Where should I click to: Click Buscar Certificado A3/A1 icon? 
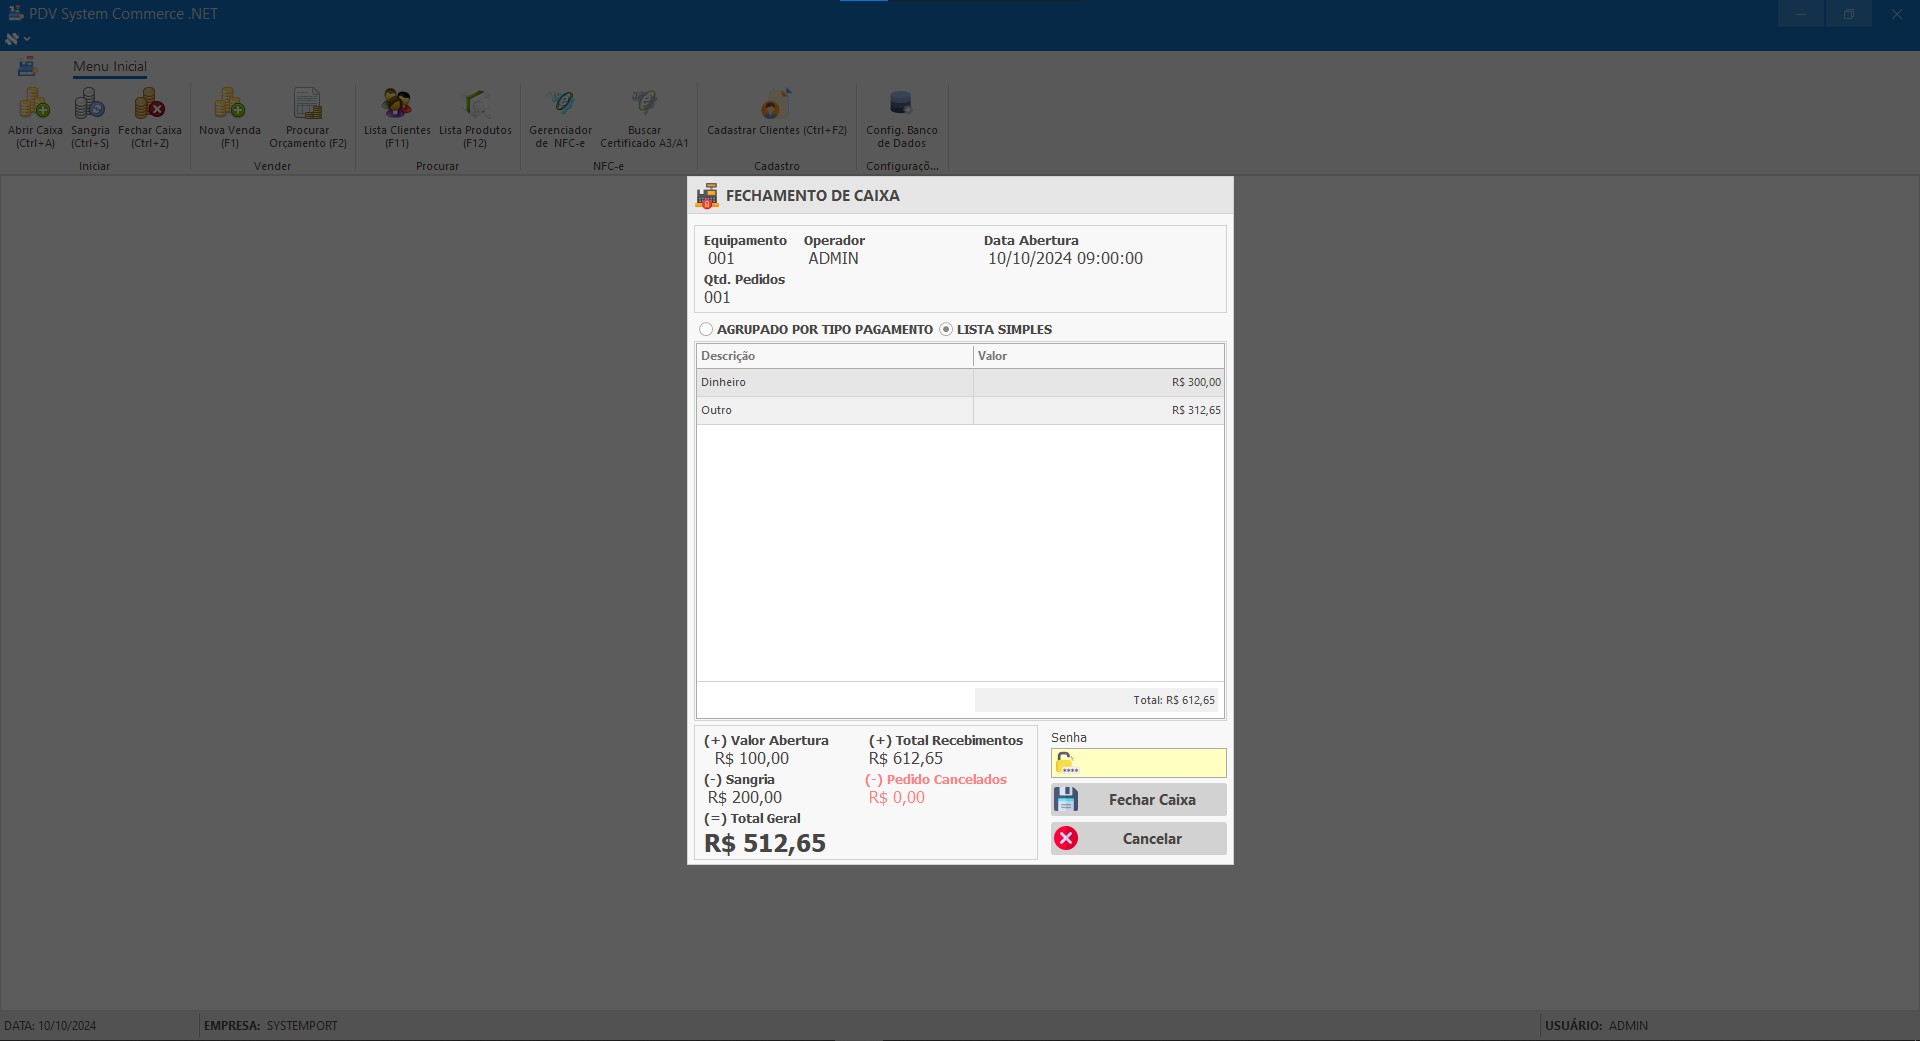[644, 104]
